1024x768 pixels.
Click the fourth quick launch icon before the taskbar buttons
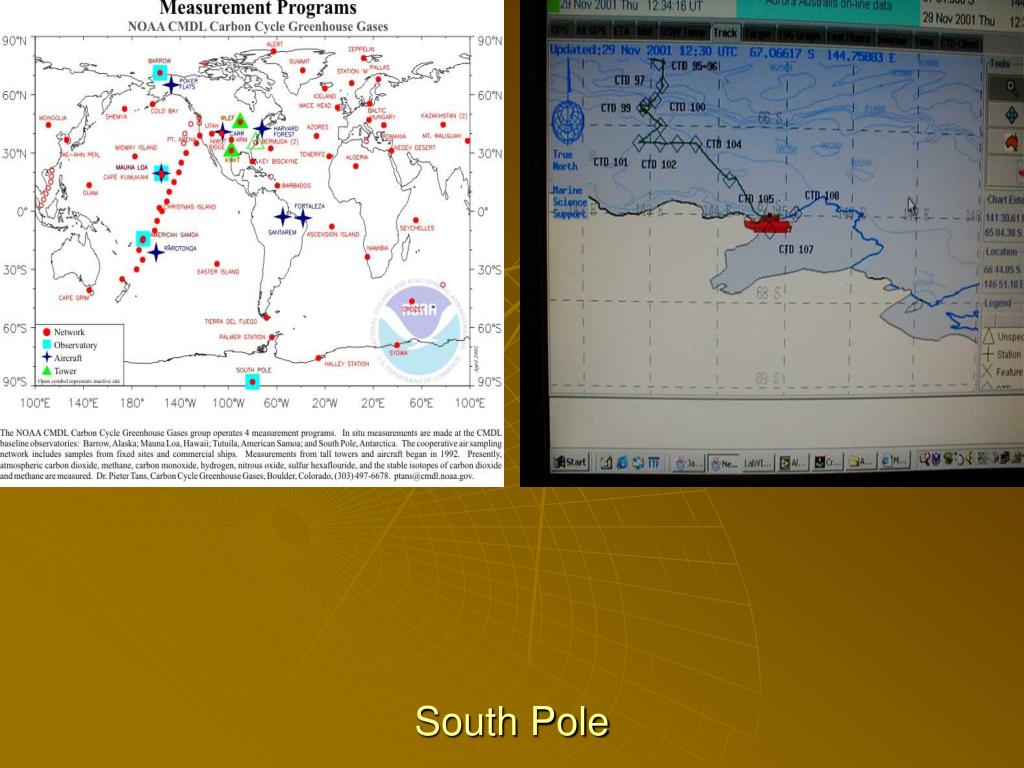(654, 463)
